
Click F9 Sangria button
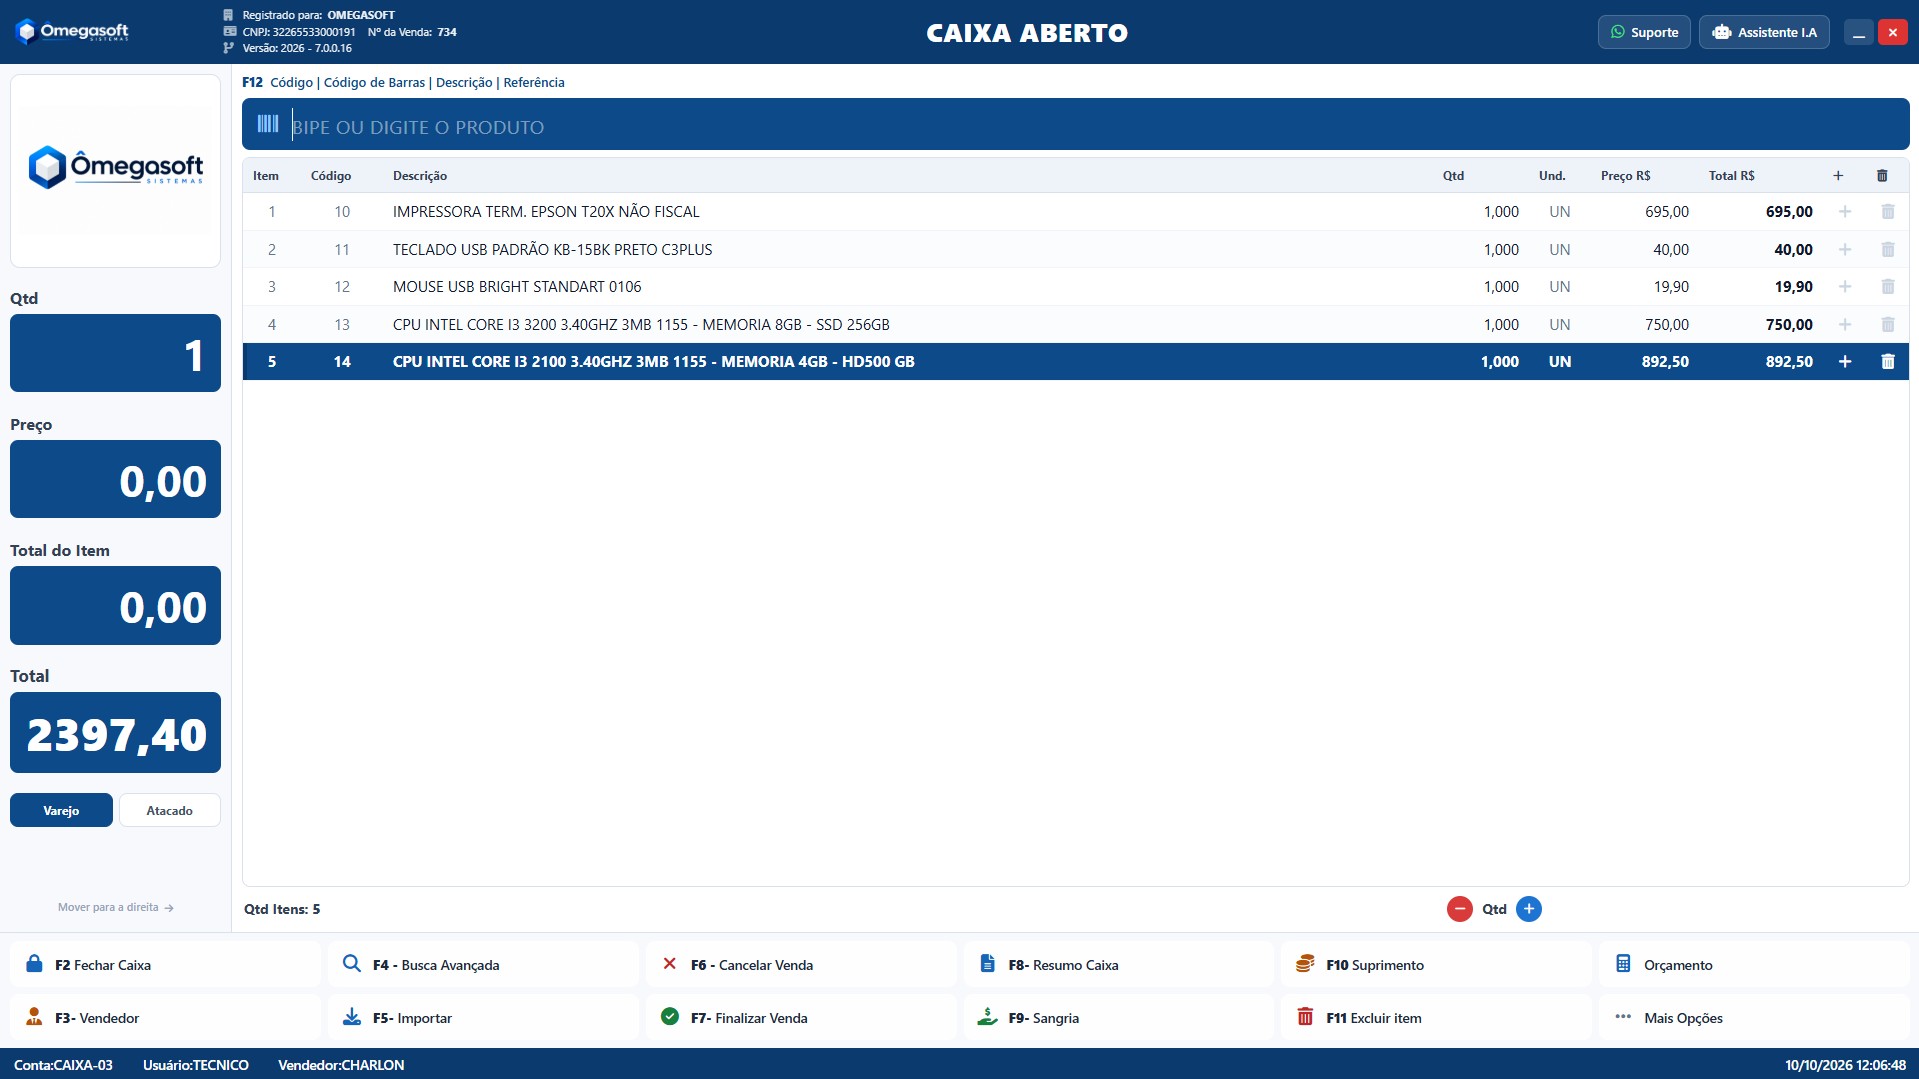click(1118, 1018)
